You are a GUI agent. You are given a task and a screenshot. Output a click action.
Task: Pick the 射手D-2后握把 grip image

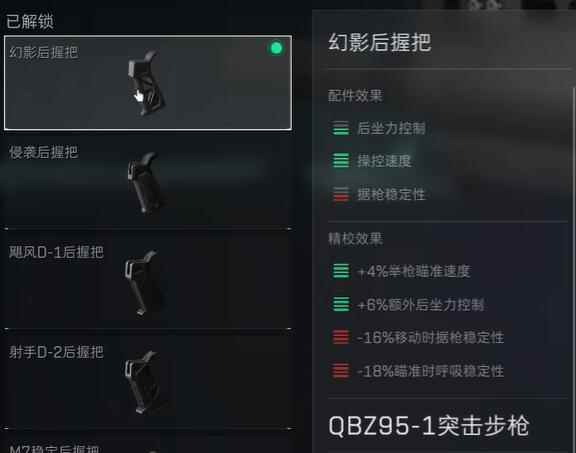click(141, 382)
